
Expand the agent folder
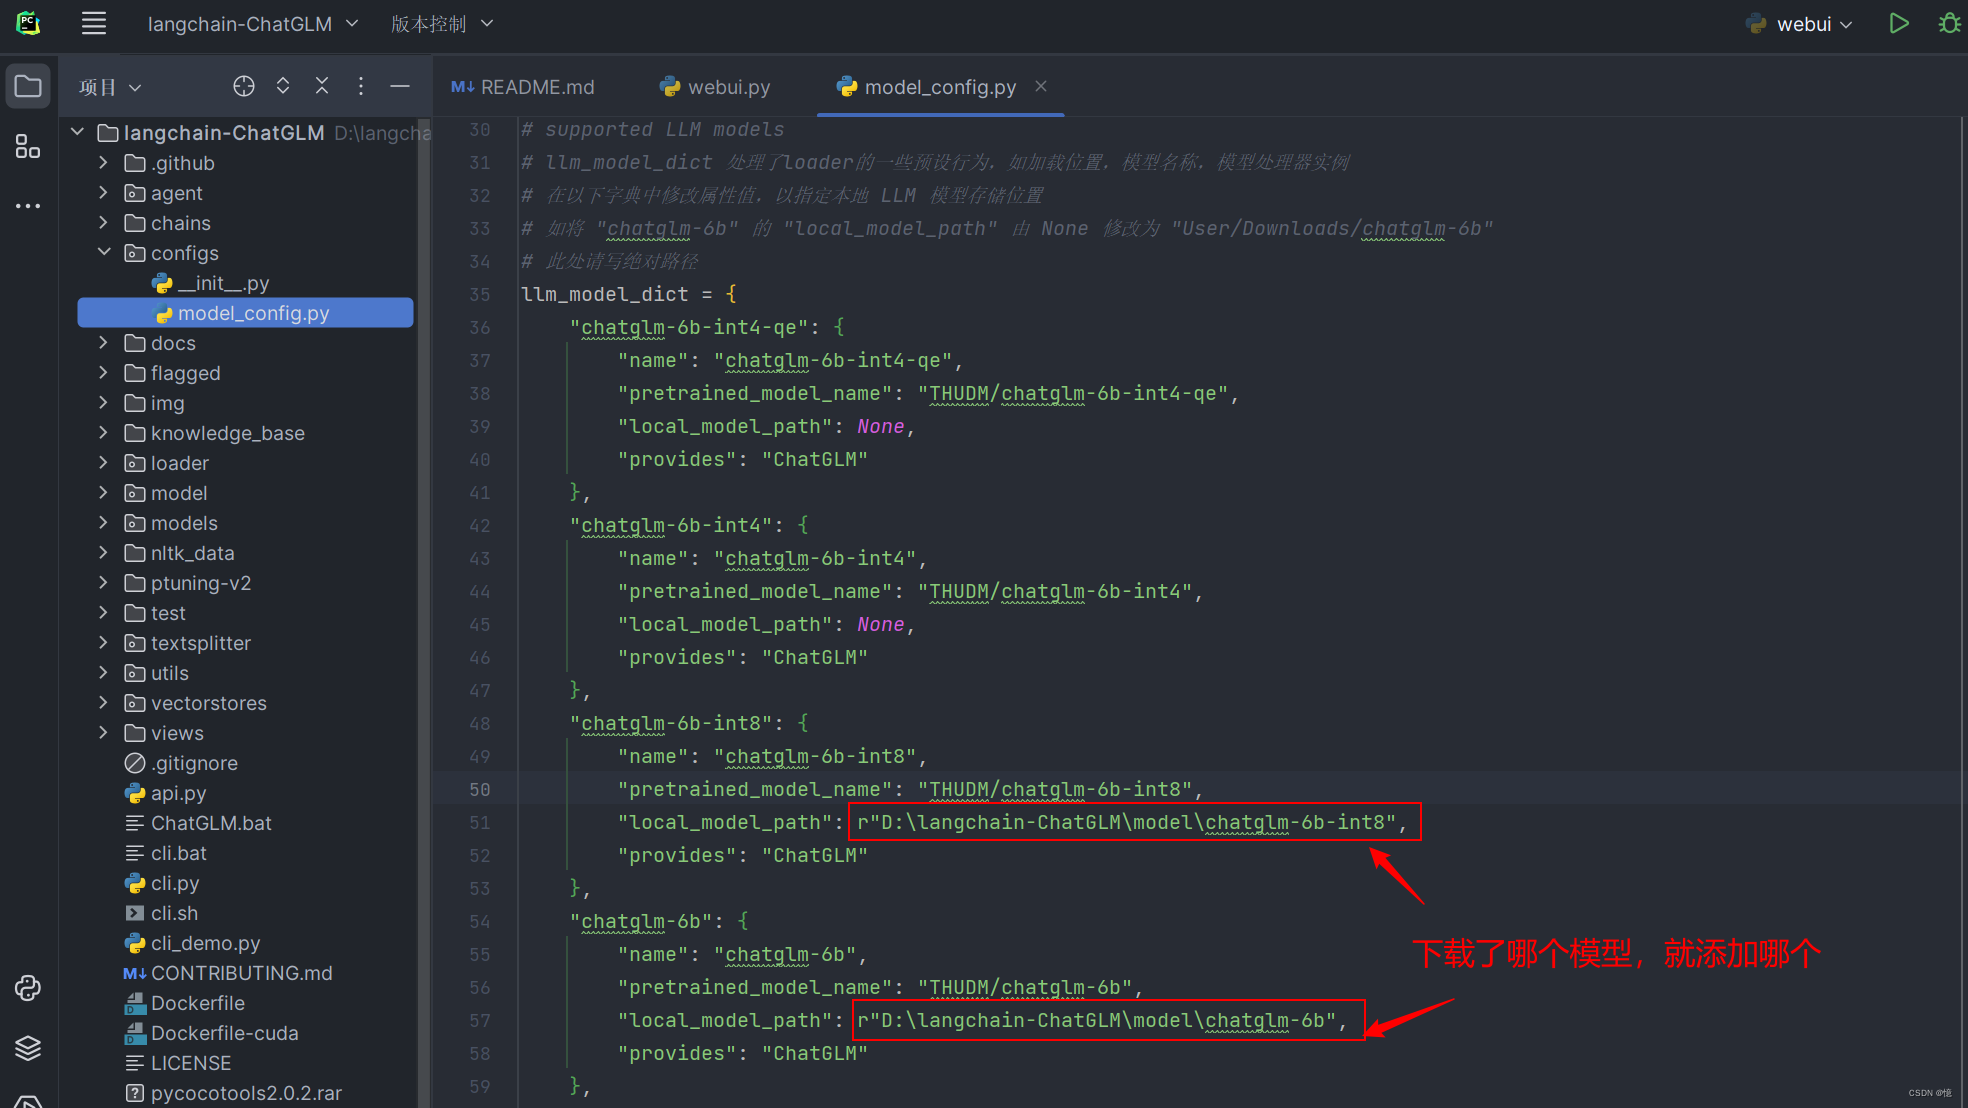[103, 192]
